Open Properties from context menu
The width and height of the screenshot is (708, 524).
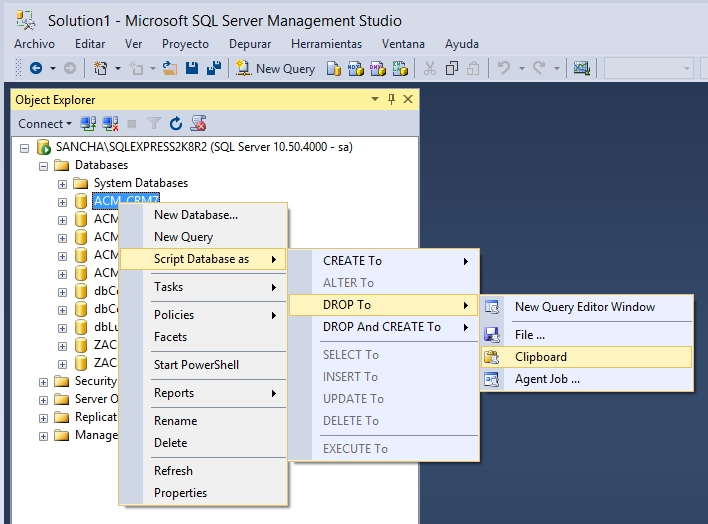coord(203,493)
